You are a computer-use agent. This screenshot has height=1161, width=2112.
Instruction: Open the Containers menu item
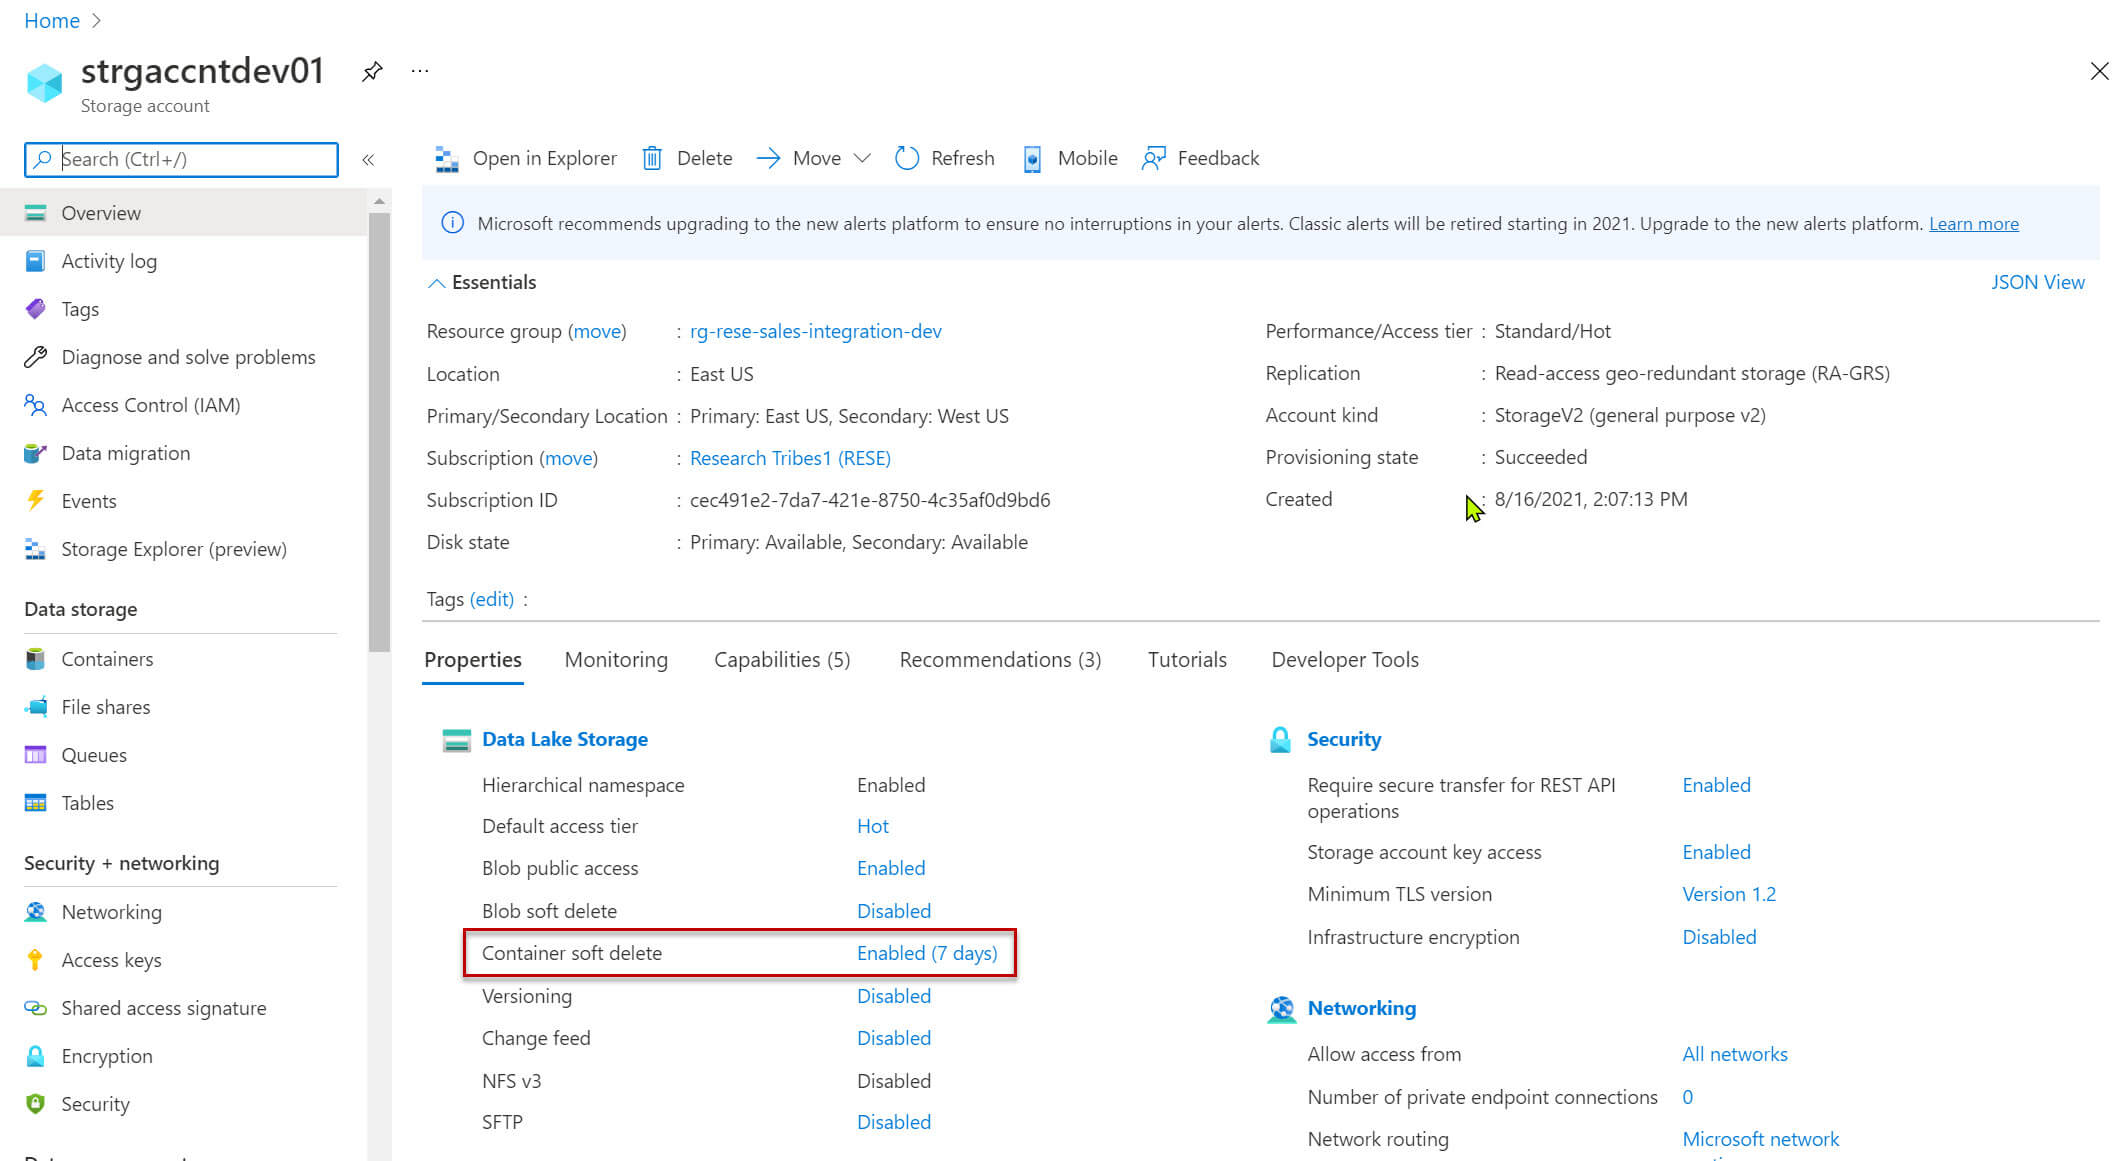(107, 659)
